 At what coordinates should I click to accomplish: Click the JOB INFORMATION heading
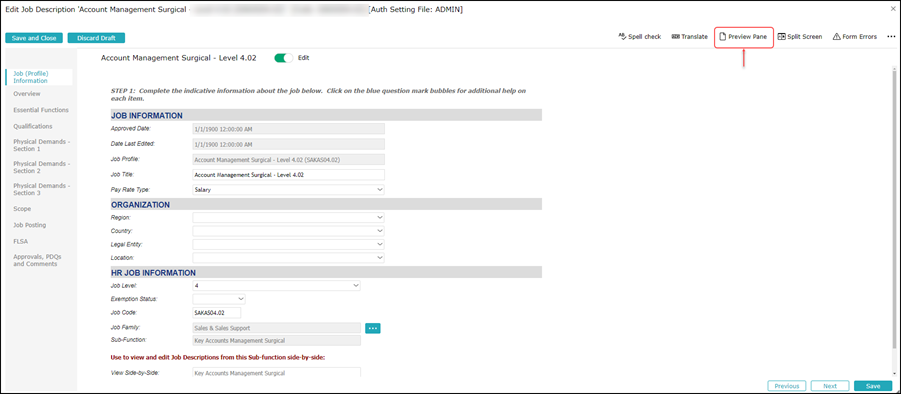coord(147,115)
